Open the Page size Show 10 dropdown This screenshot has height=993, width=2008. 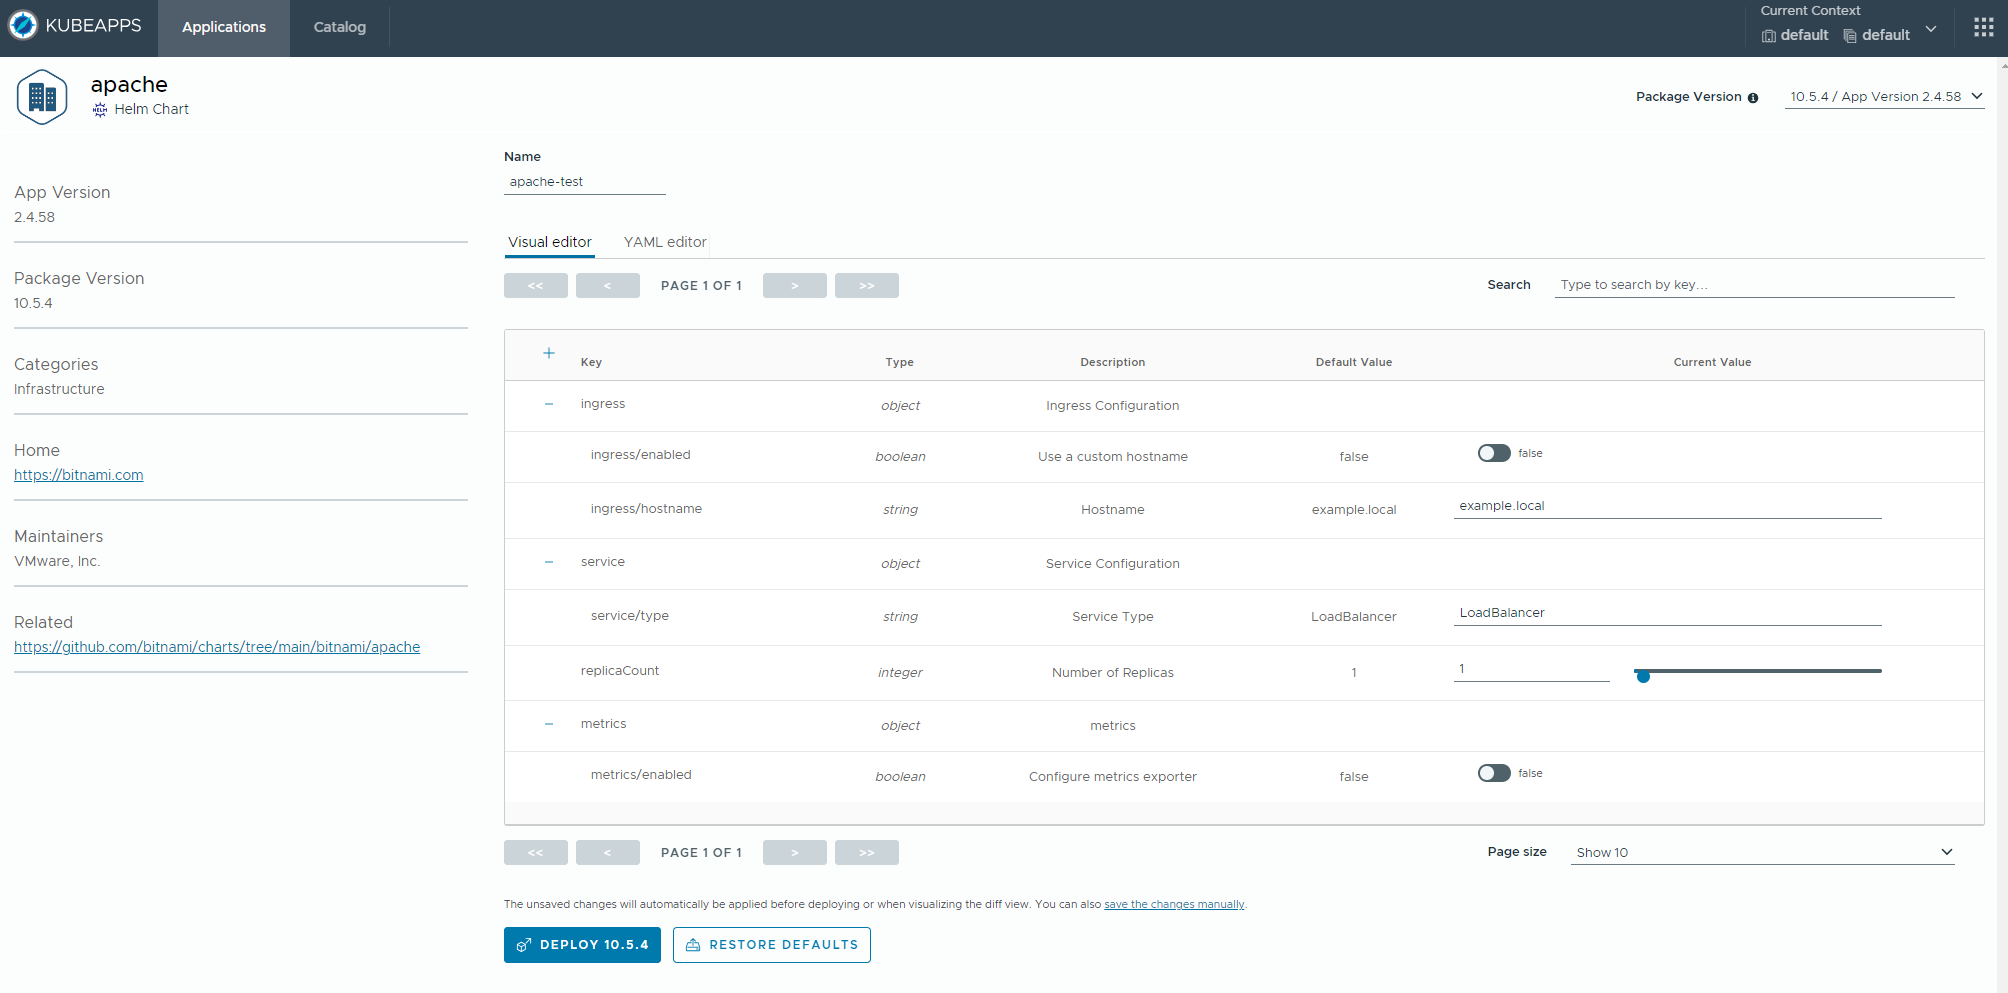point(1762,852)
